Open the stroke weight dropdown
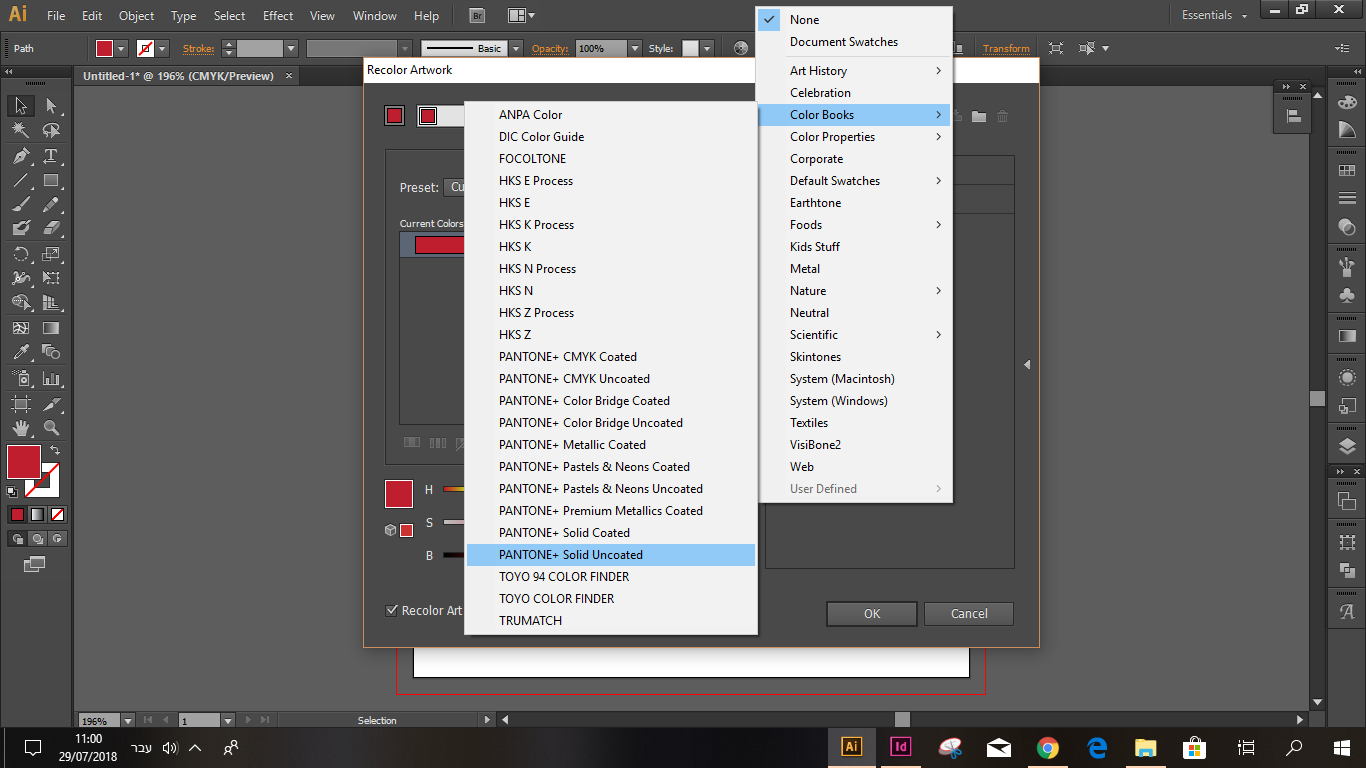Image resolution: width=1366 pixels, height=768 pixels. (x=291, y=48)
